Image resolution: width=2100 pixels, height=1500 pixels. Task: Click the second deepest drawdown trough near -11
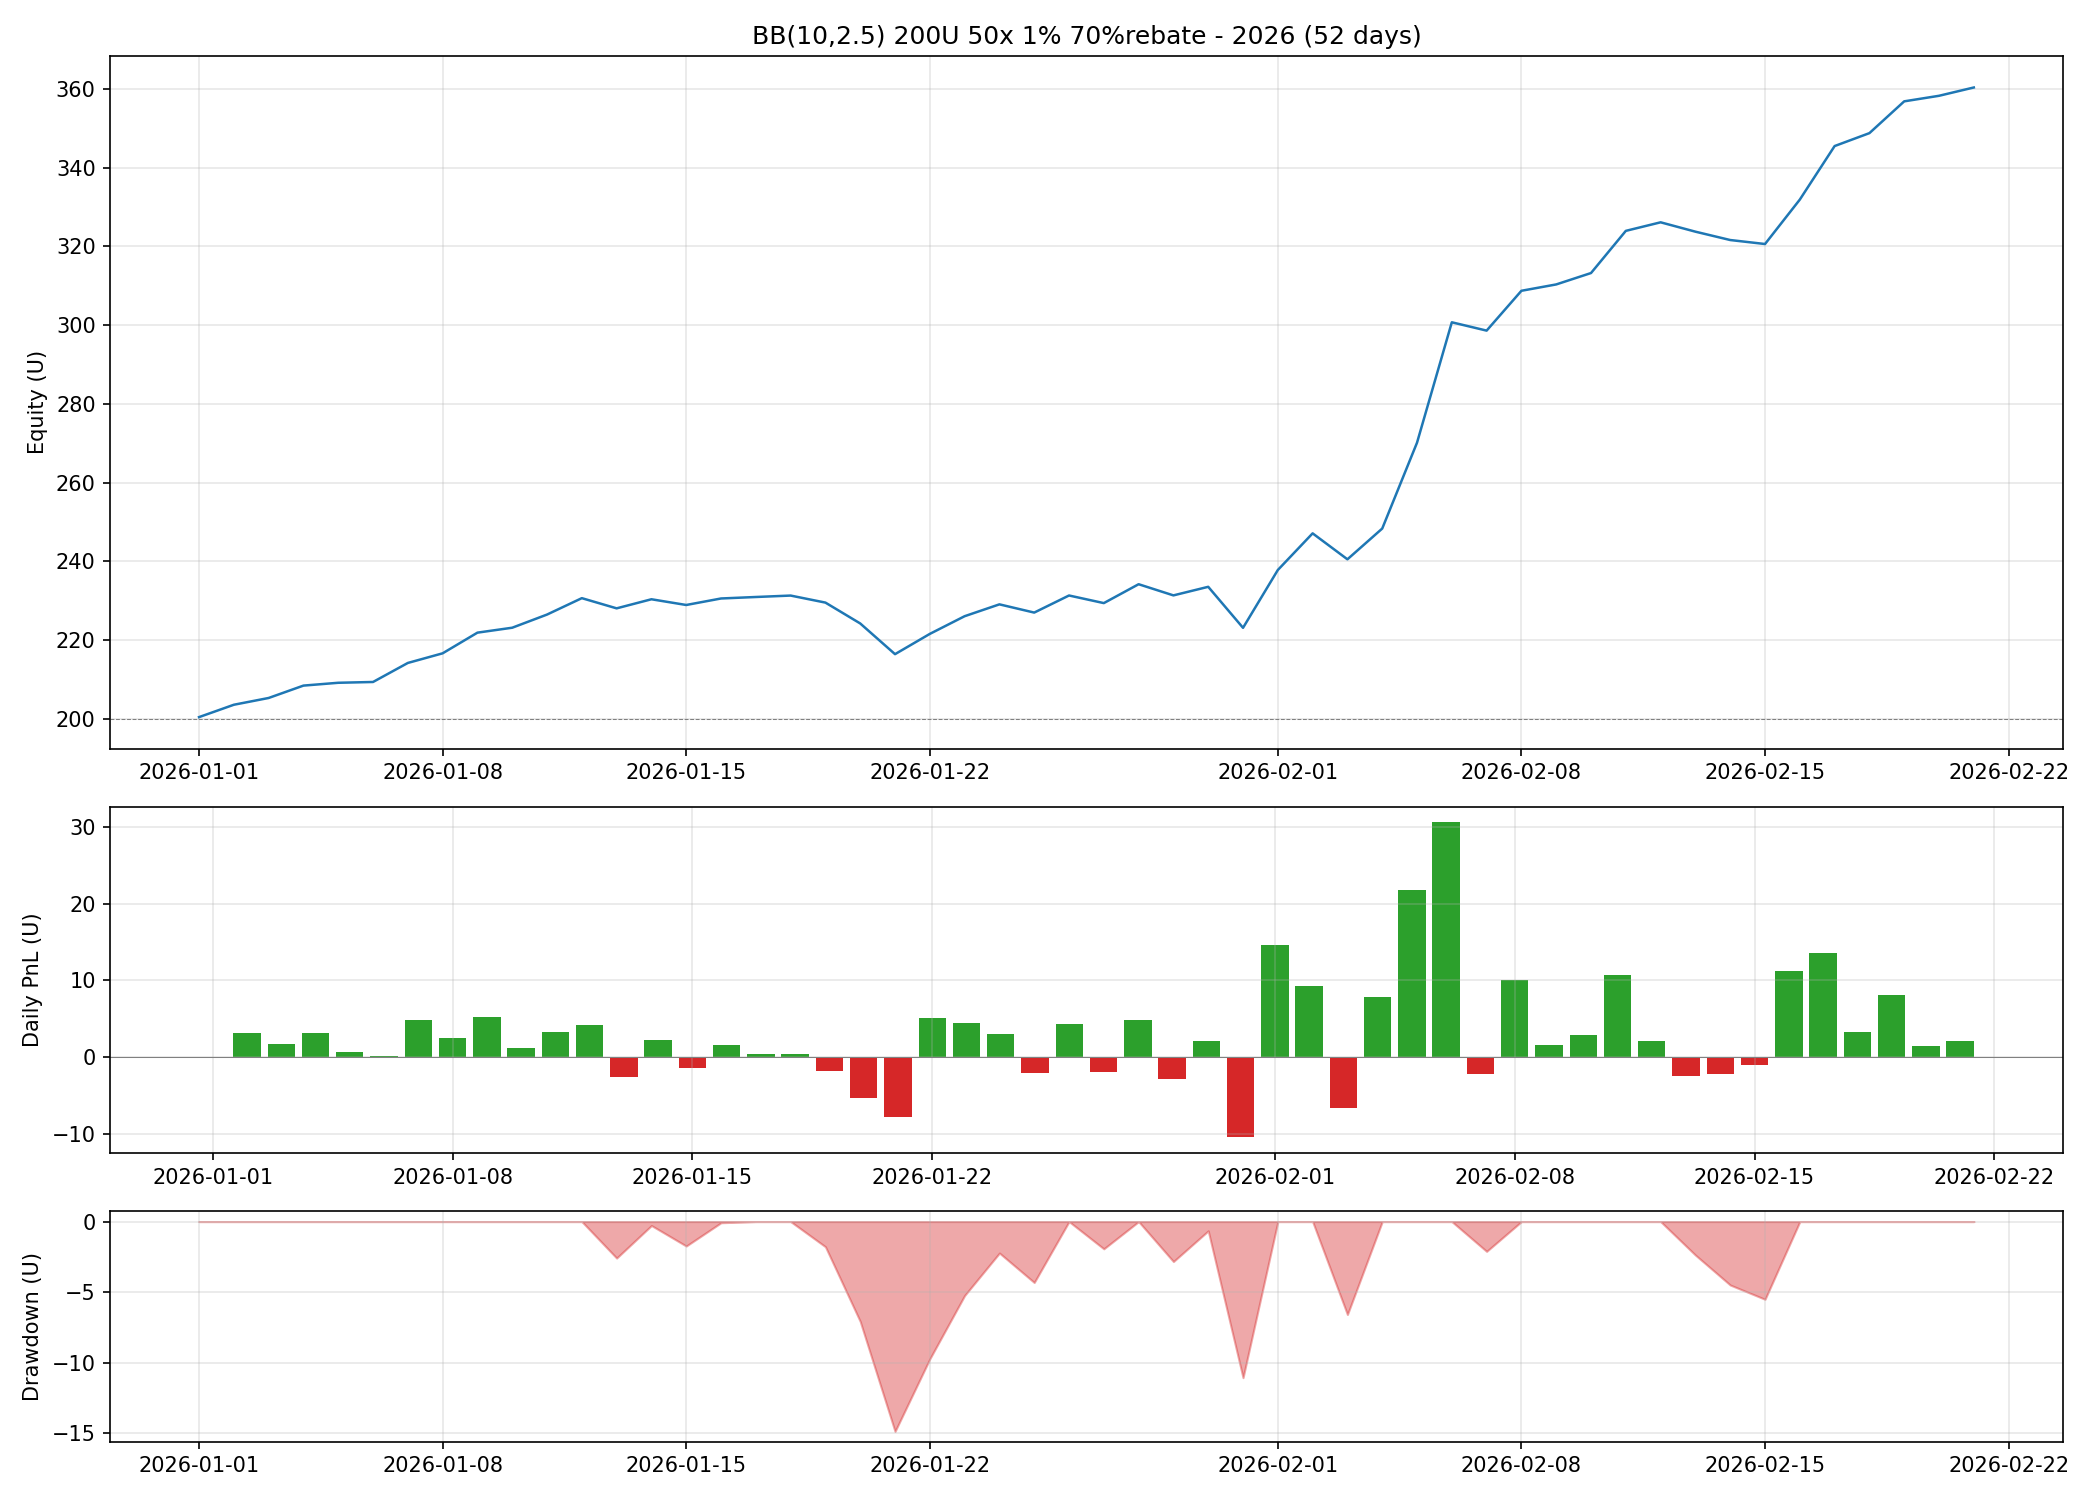[1243, 1375]
